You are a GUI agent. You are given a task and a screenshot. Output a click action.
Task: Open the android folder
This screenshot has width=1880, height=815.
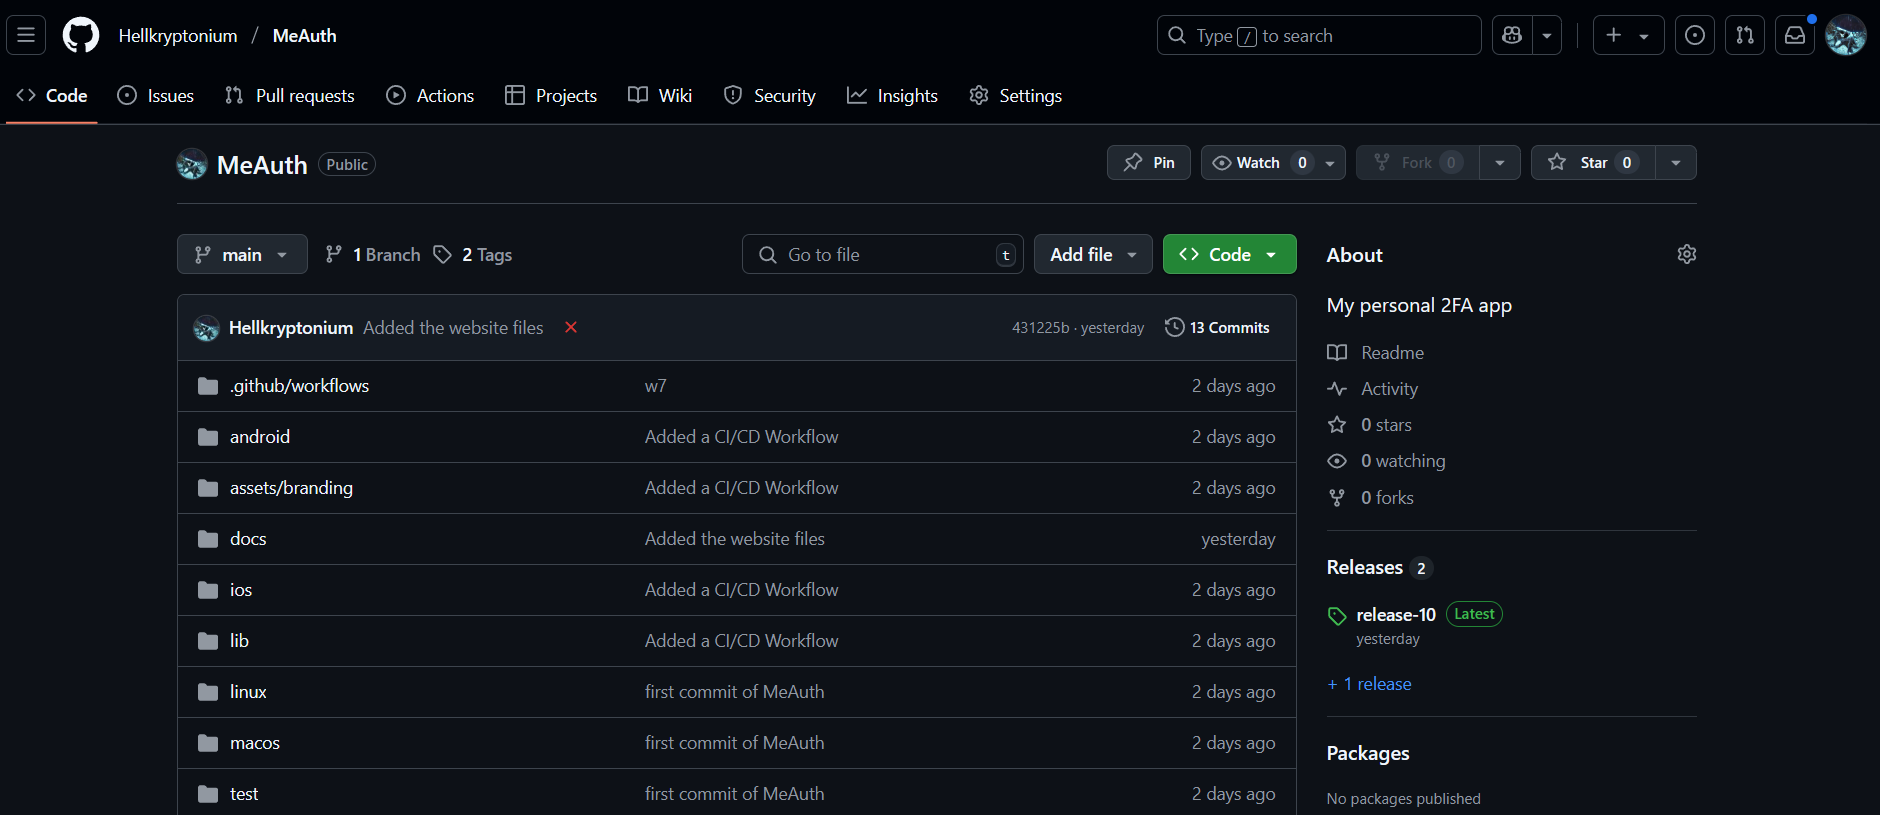click(x=260, y=436)
